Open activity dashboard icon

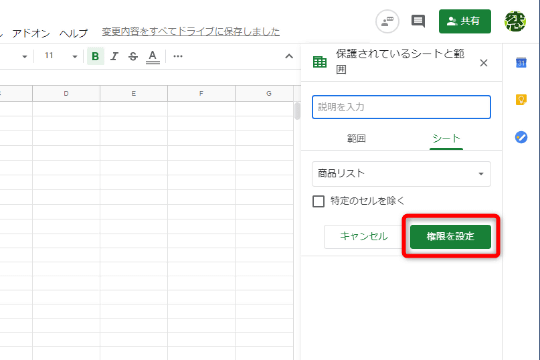coord(387,21)
